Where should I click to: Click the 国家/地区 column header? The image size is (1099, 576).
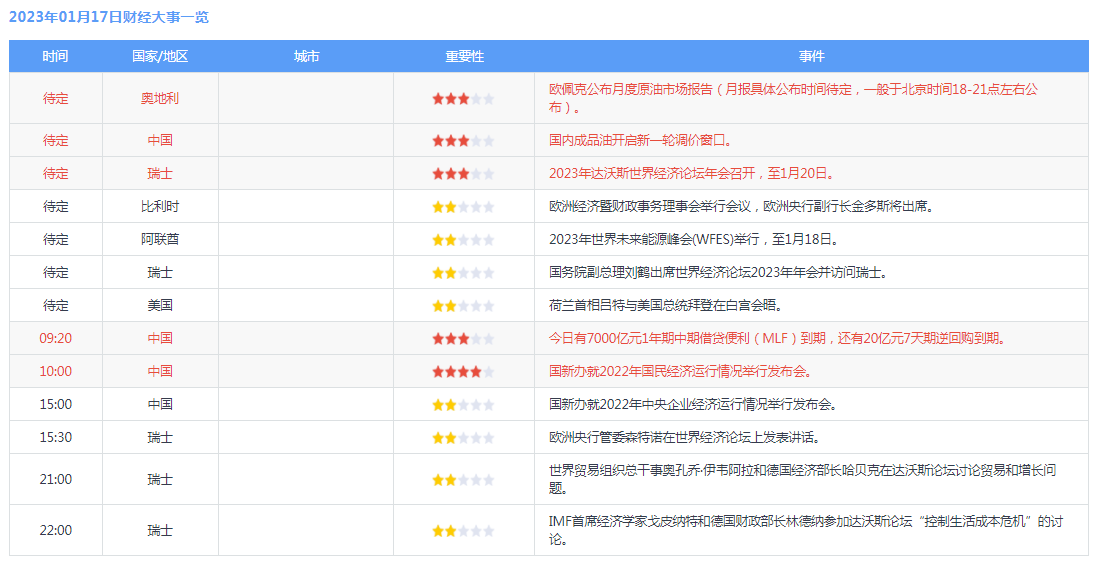160,56
